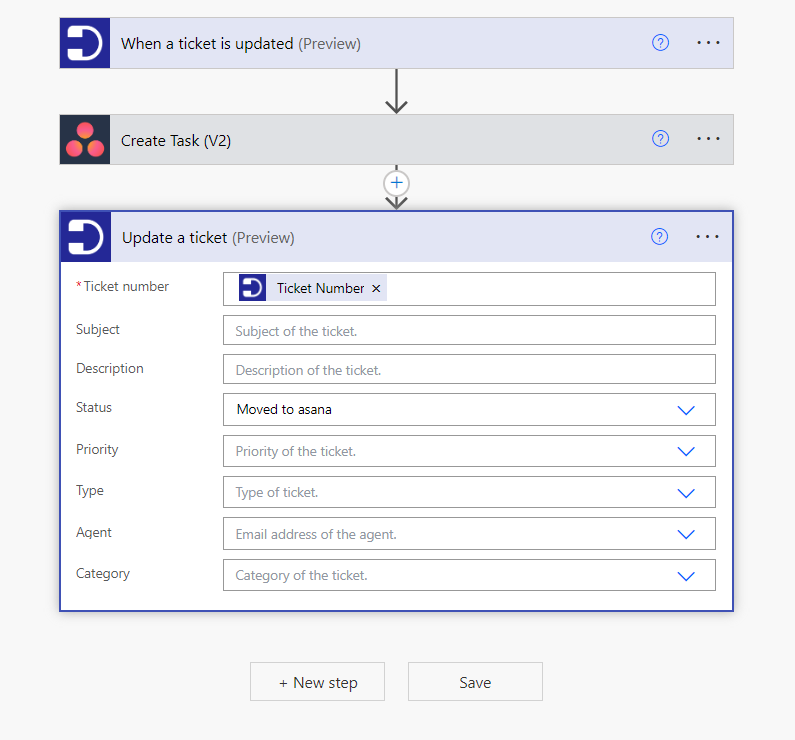795x740 pixels.
Task: Click the Subject label
Action: pyautogui.click(x=98, y=329)
